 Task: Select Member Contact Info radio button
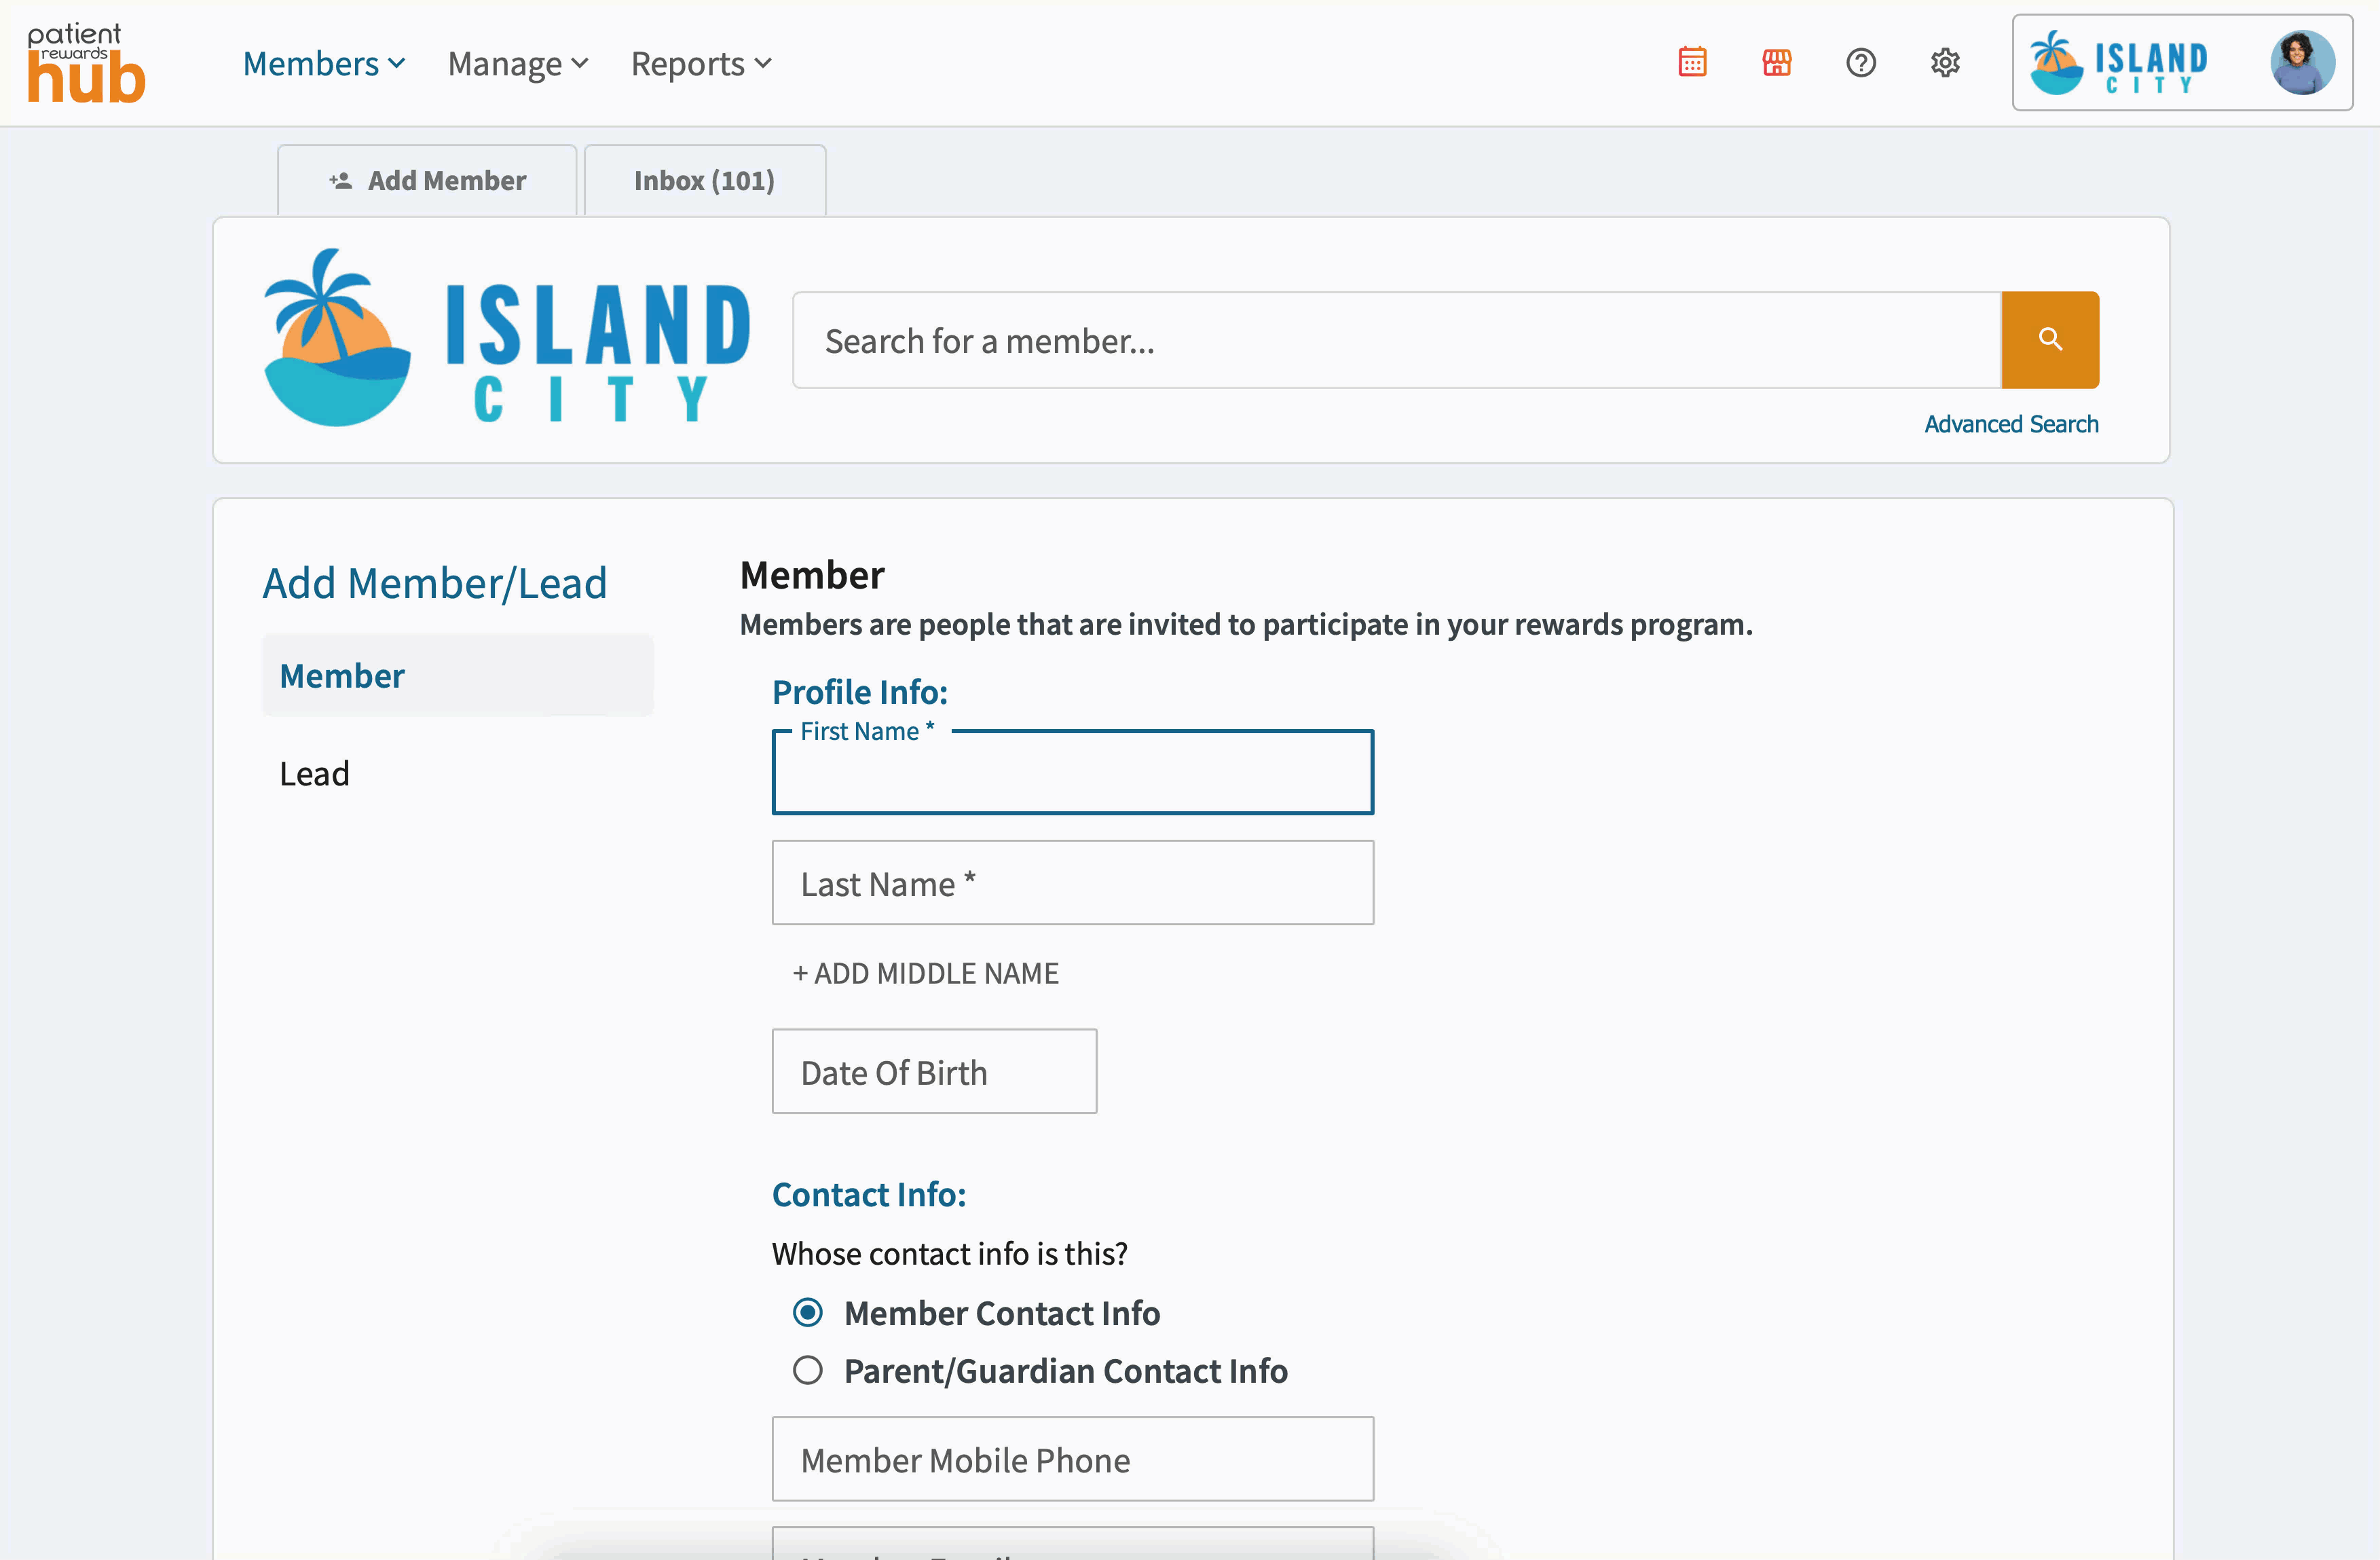point(808,1312)
